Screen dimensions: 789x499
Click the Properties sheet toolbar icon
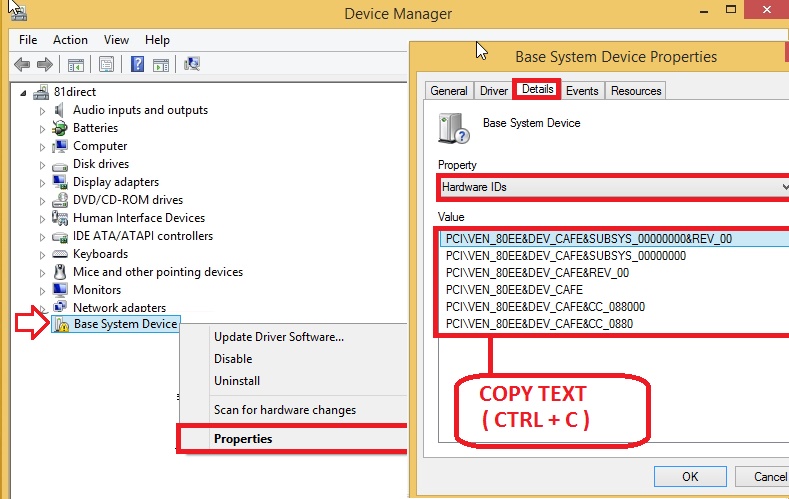tap(106, 65)
